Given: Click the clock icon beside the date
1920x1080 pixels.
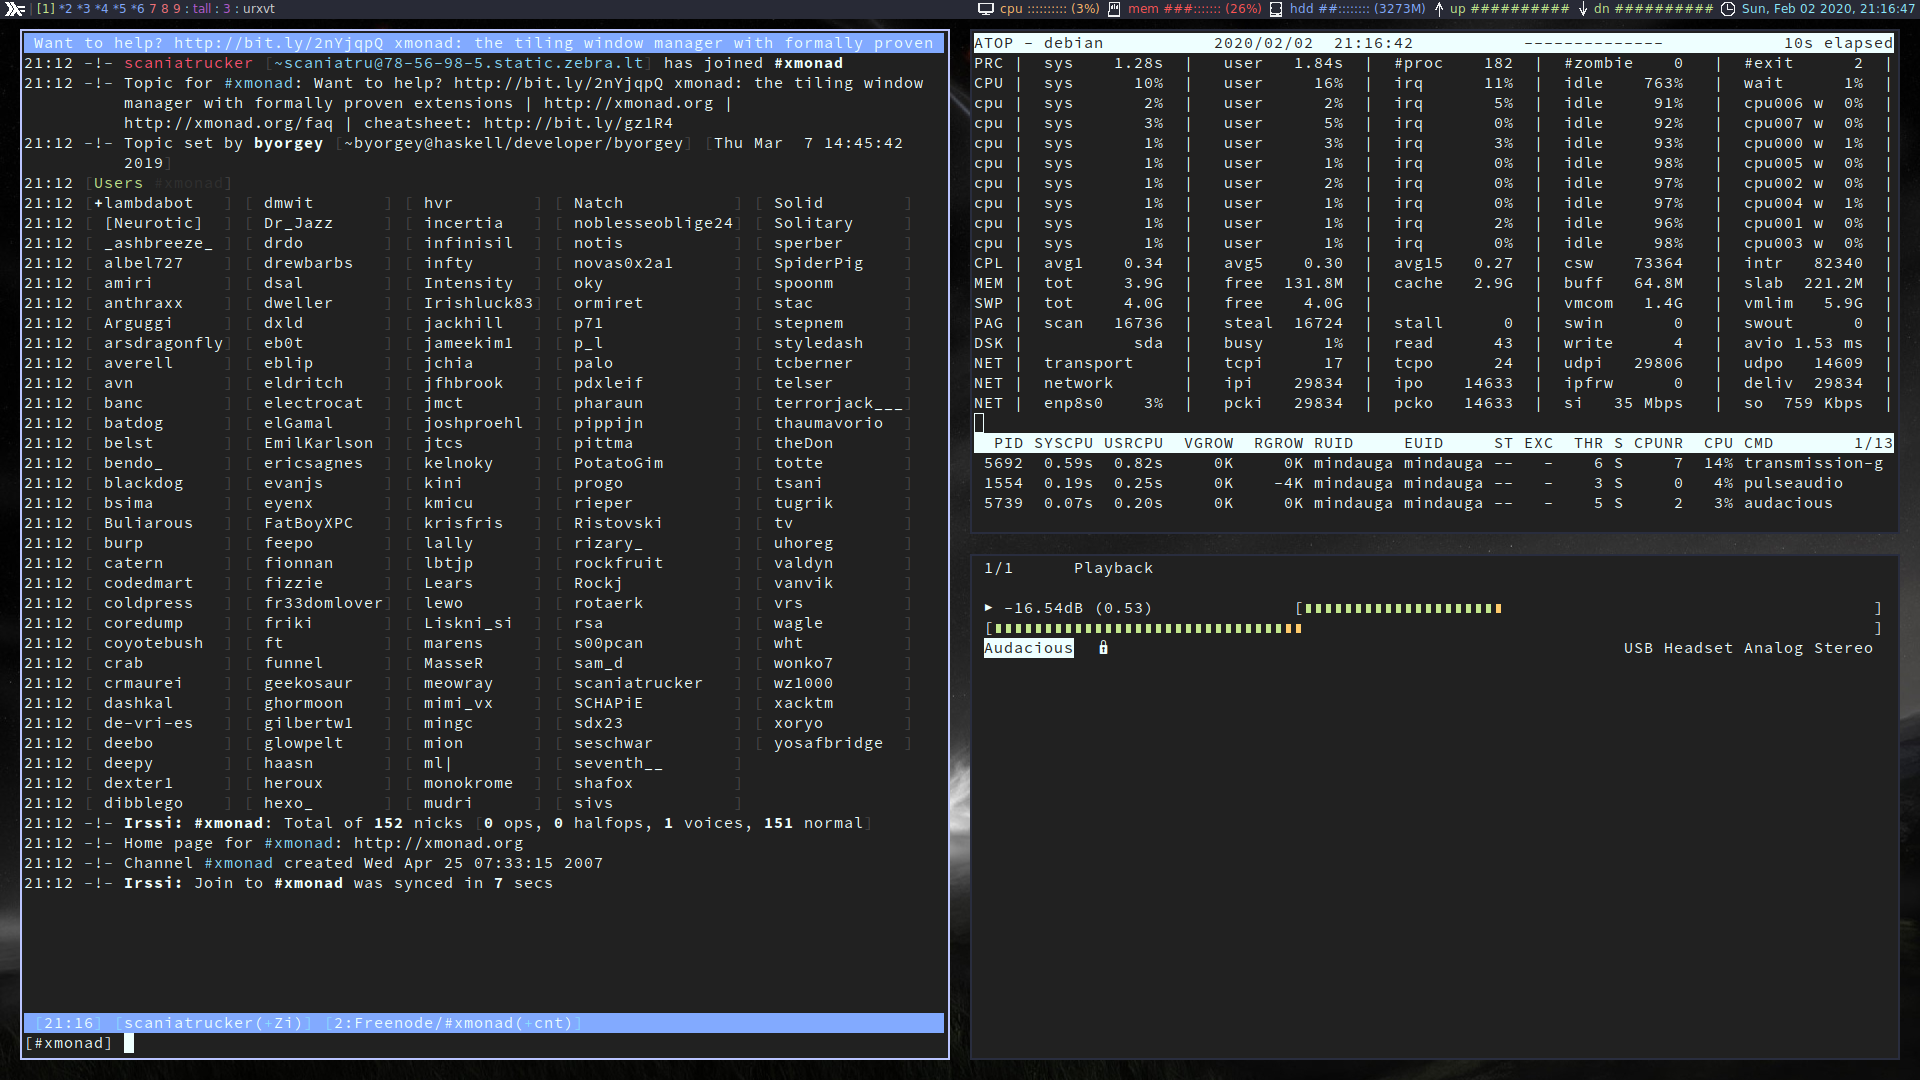Looking at the screenshot, I should (x=1727, y=9).
